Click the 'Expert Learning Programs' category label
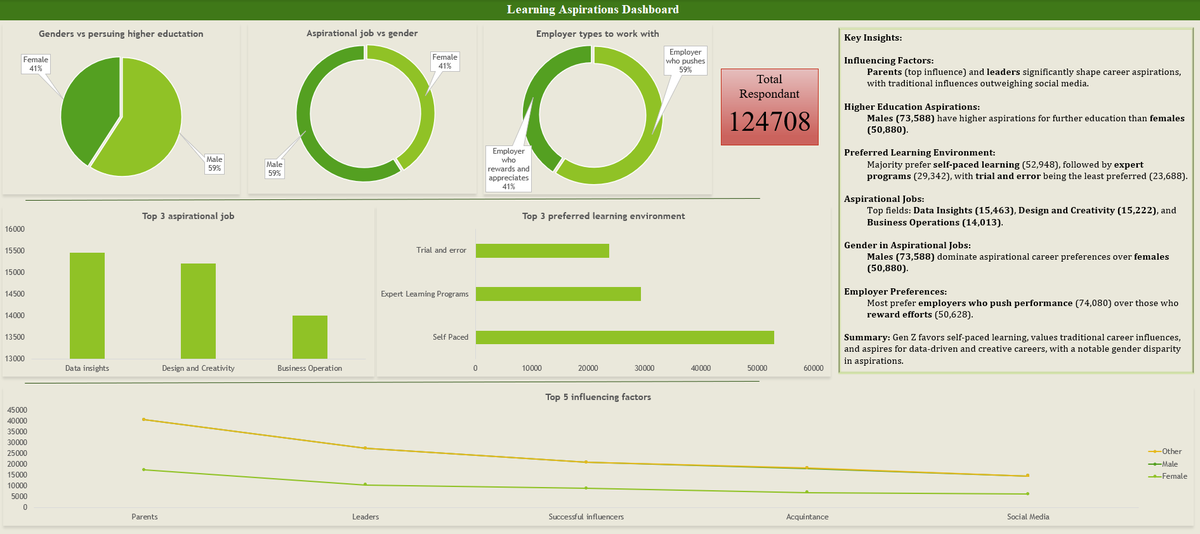The height and width of the screenshot is (534, 1200). (x=425, y=294)
